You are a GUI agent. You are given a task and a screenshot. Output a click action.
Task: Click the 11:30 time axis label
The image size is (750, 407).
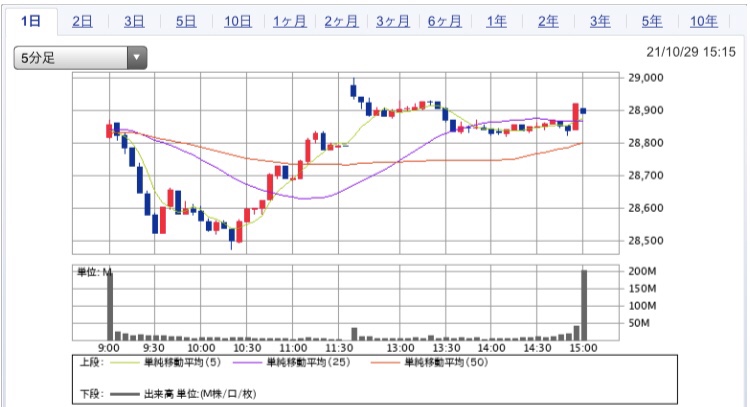coord(339,348)
